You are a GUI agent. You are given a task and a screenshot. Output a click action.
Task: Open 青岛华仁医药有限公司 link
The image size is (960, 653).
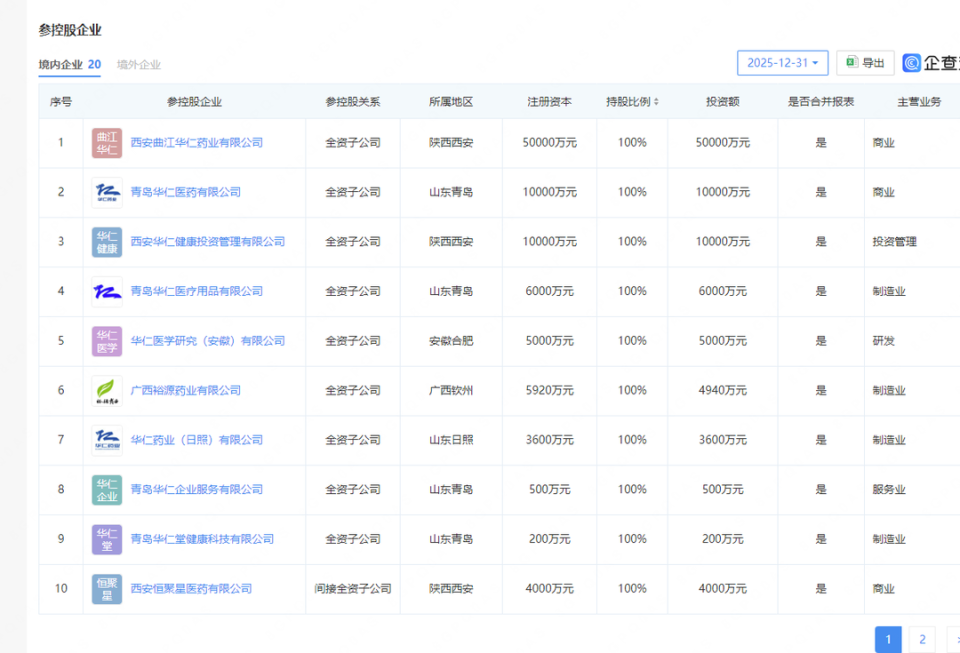[186, 192]
